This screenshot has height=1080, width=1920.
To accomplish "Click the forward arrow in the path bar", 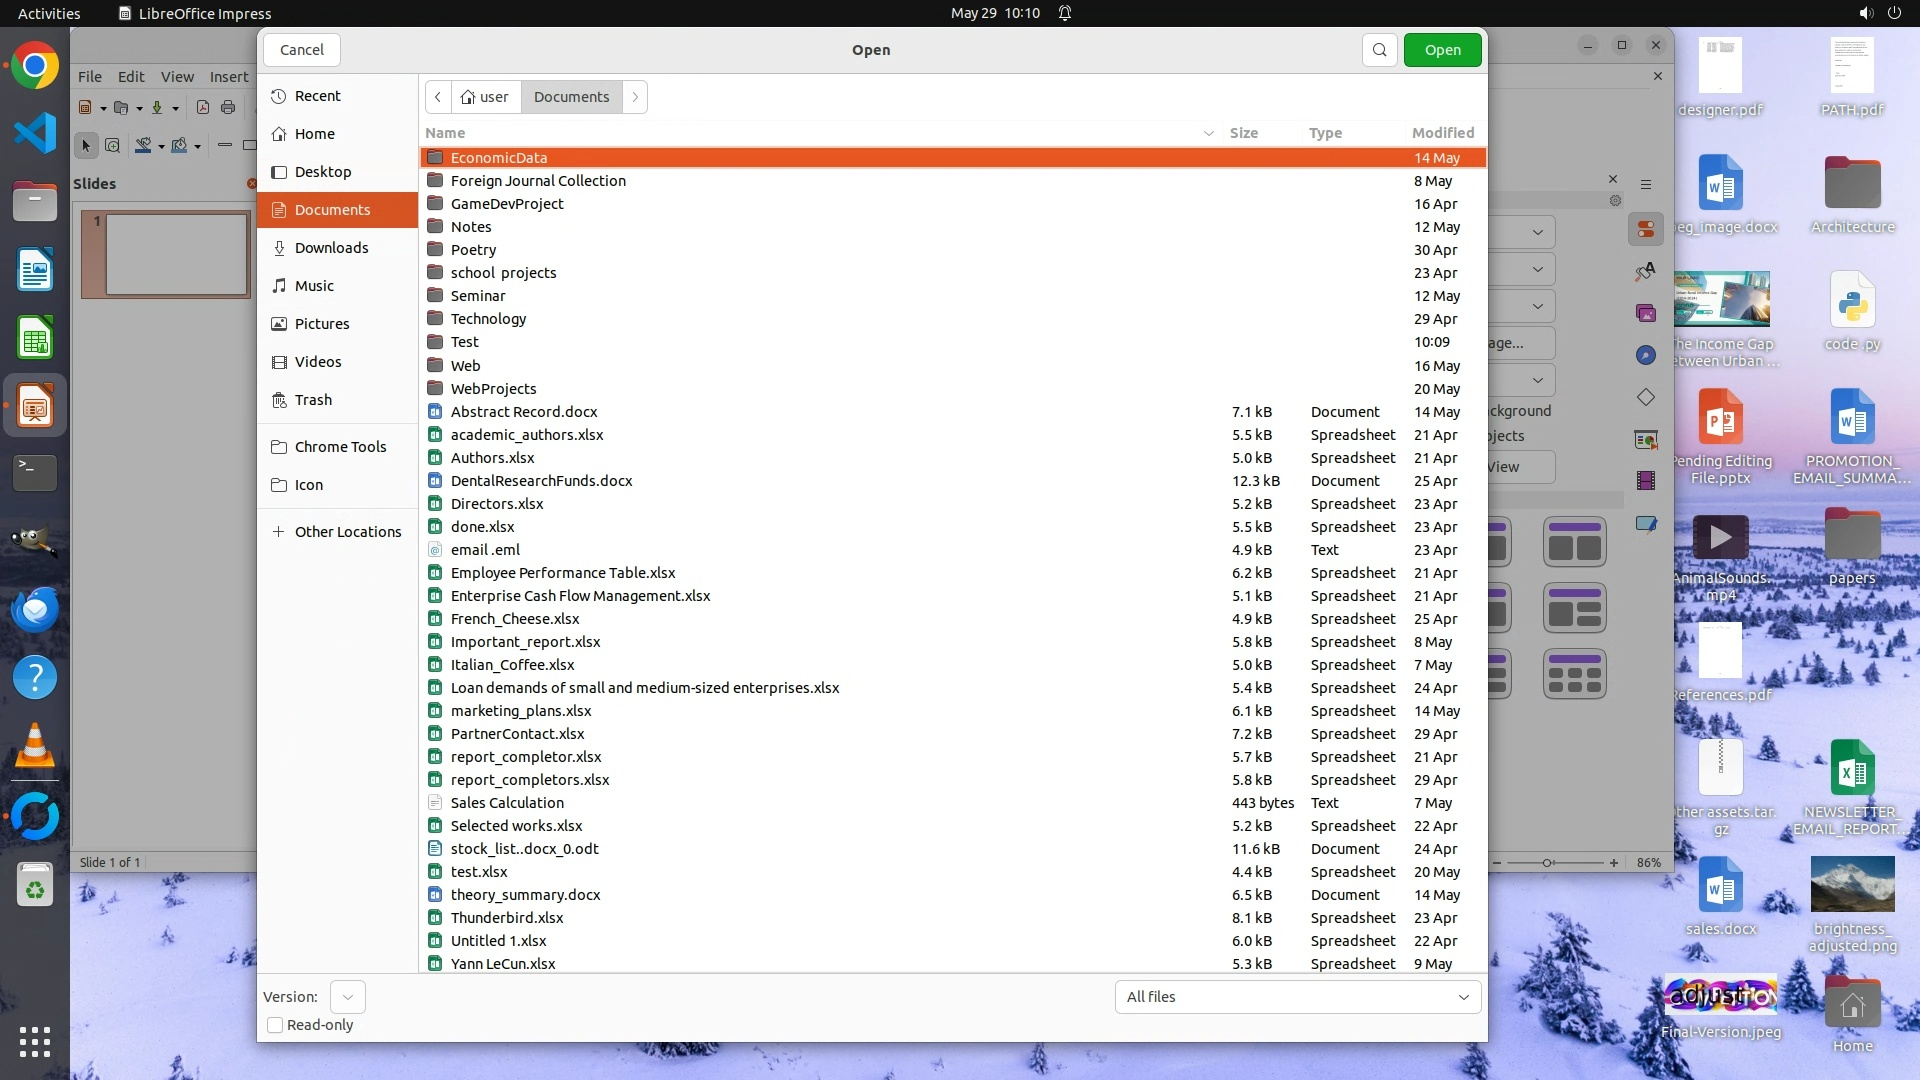I will point(635,97).
